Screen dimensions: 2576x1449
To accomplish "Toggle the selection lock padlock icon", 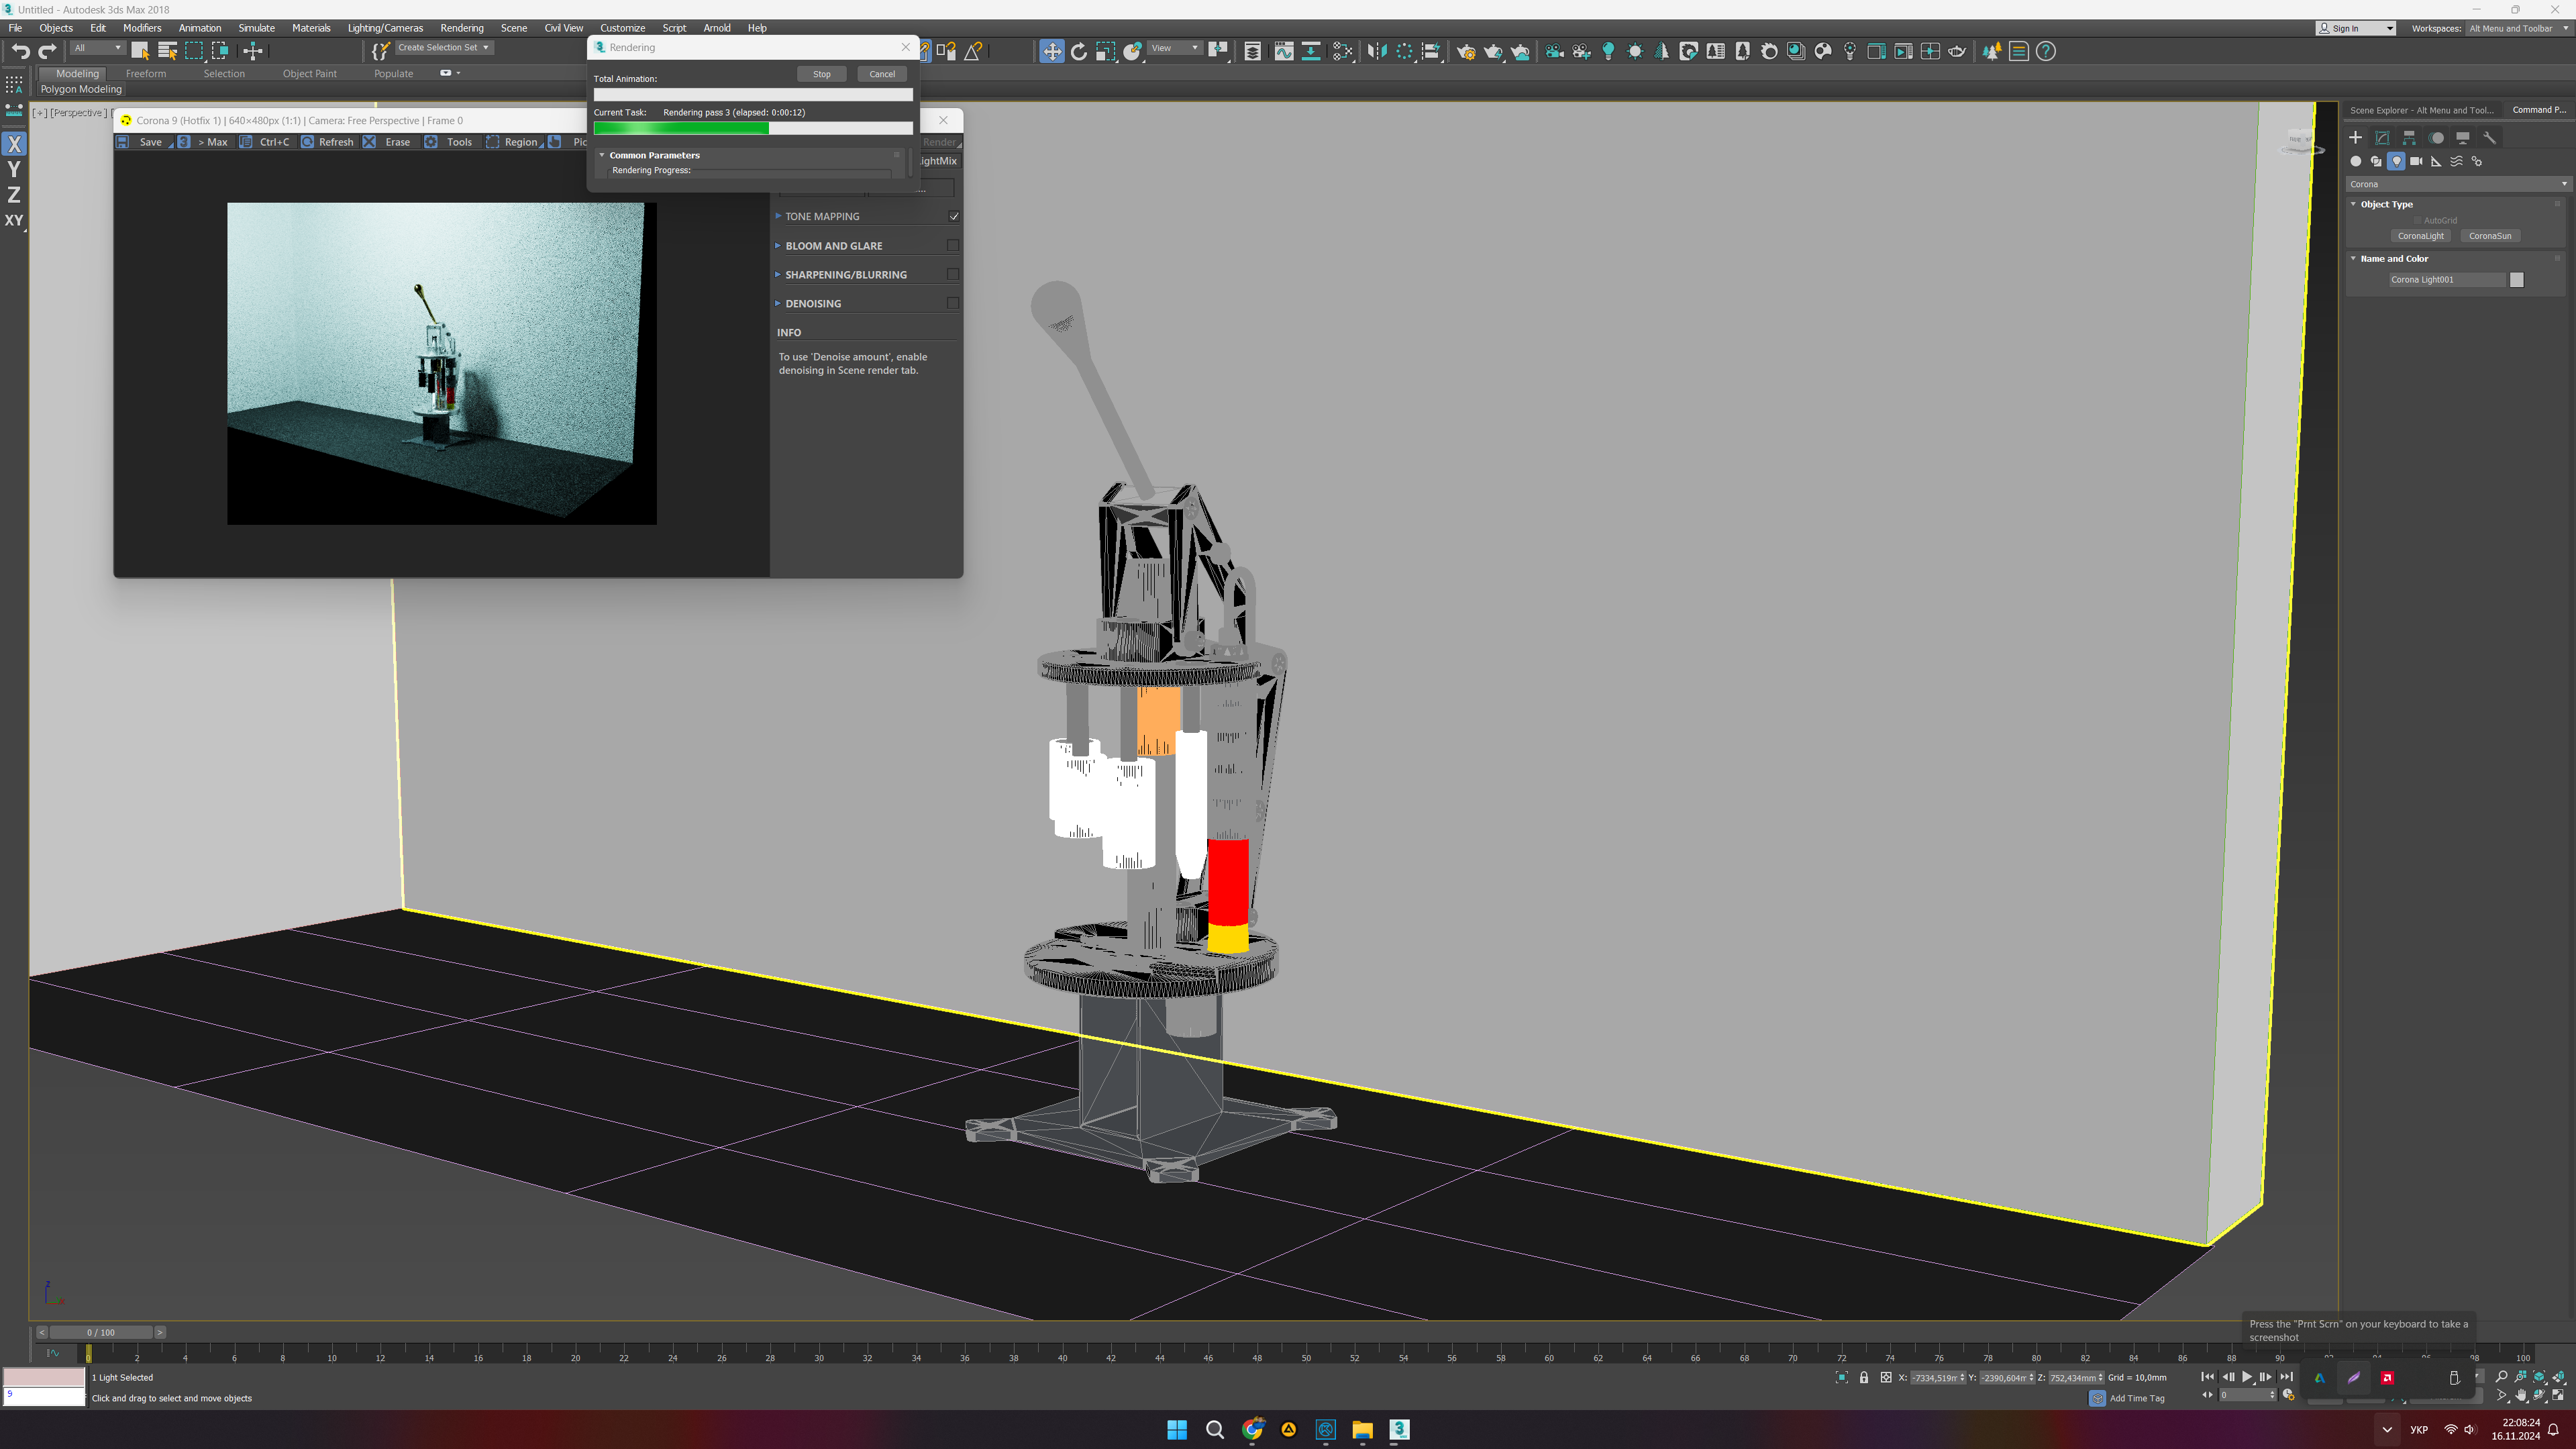I will point(1864,1377).
